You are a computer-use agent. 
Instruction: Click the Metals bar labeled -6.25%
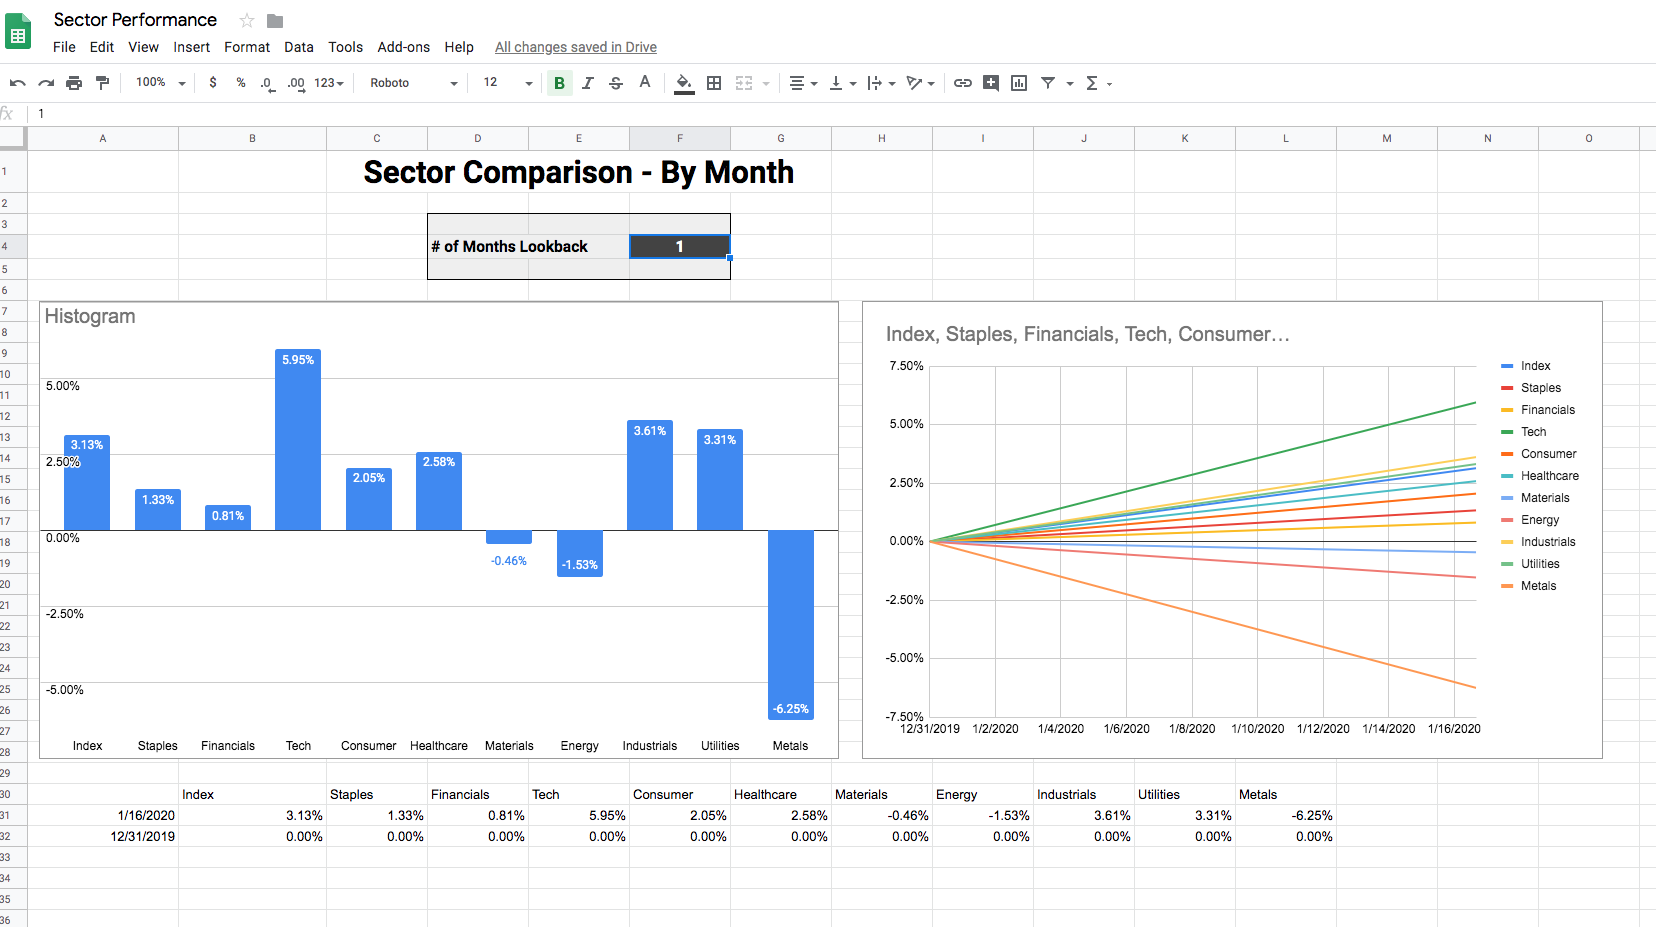[790, 624]
